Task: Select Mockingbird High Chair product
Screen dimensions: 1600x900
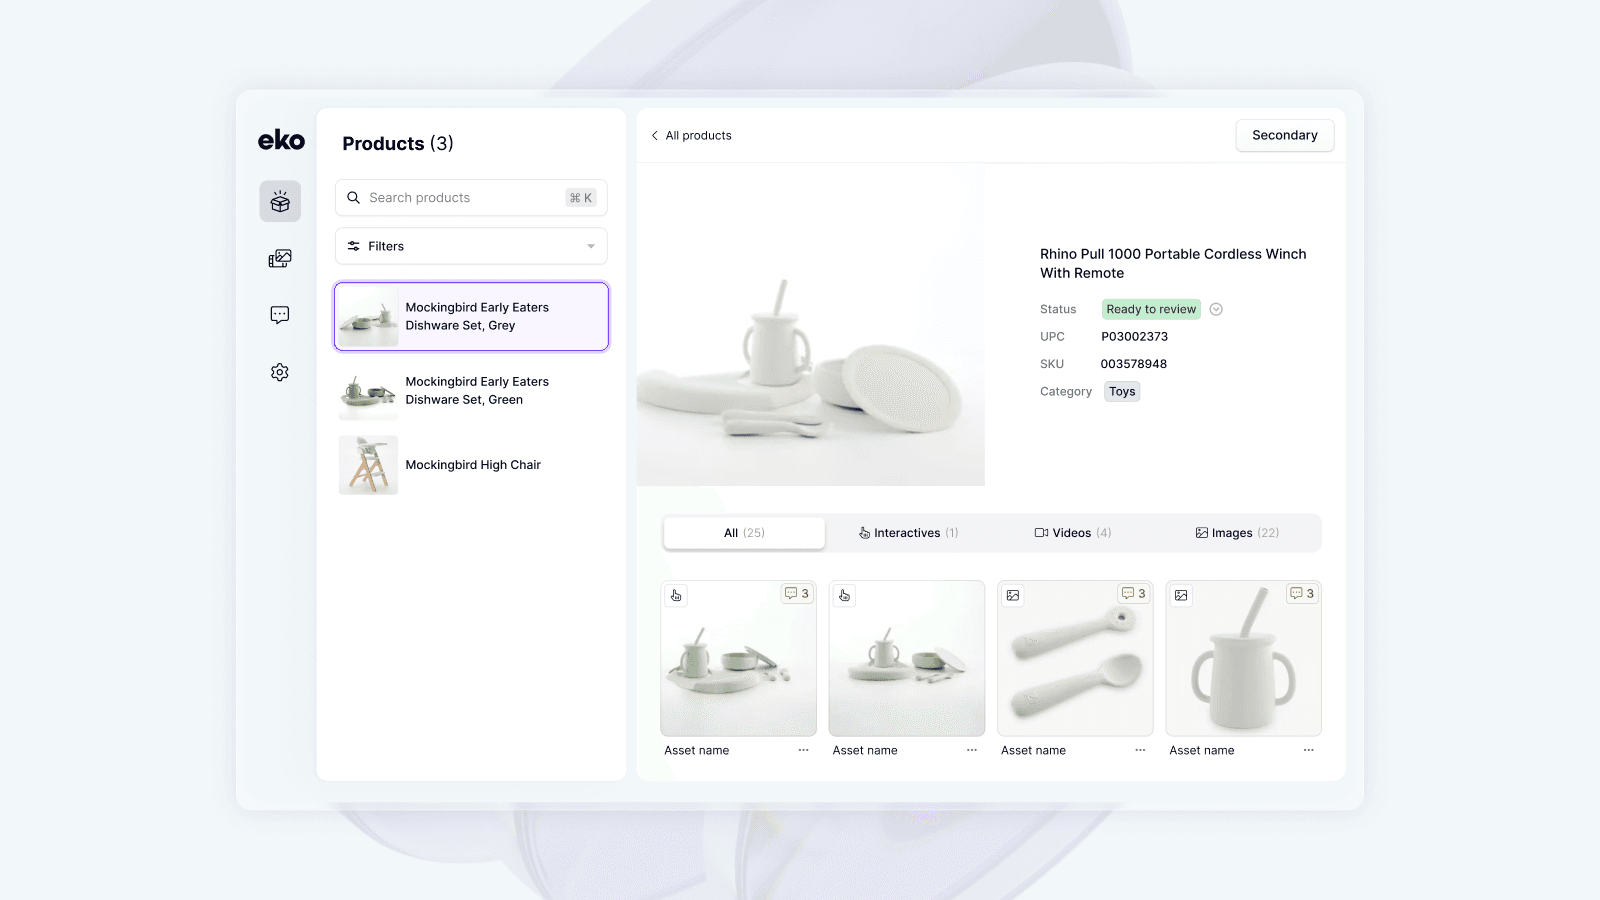Action: (471, 465)
